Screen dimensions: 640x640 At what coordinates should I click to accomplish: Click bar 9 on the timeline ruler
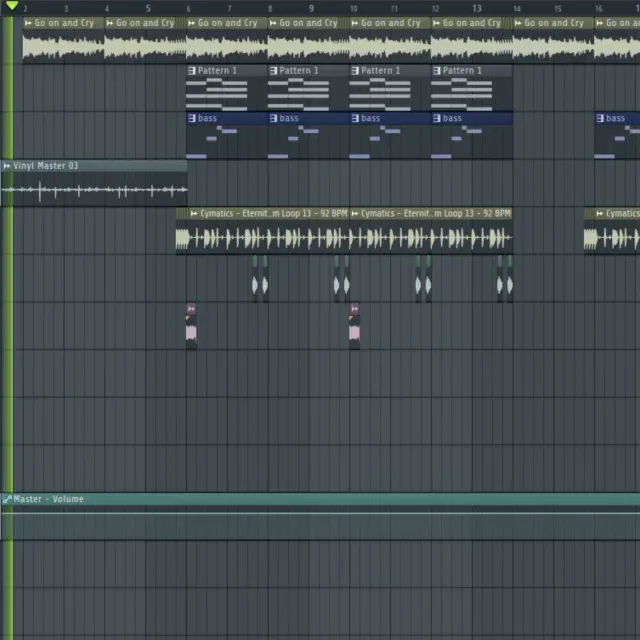(x=311, y=9)
